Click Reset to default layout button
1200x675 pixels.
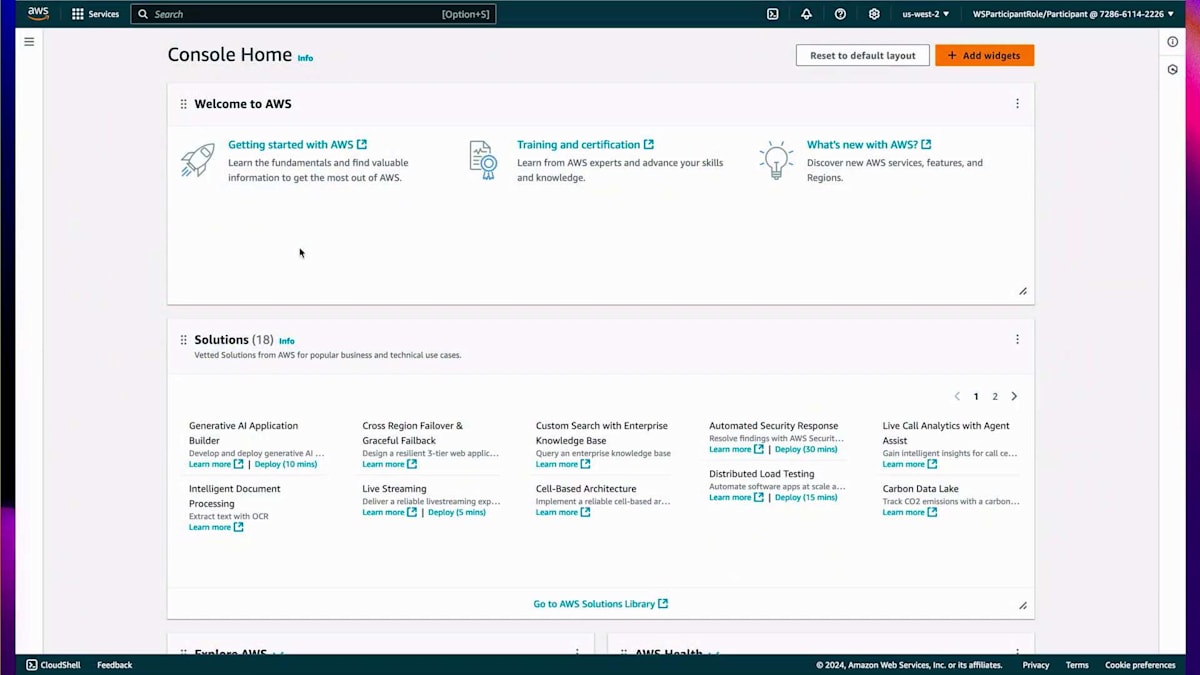click(862, 56)
